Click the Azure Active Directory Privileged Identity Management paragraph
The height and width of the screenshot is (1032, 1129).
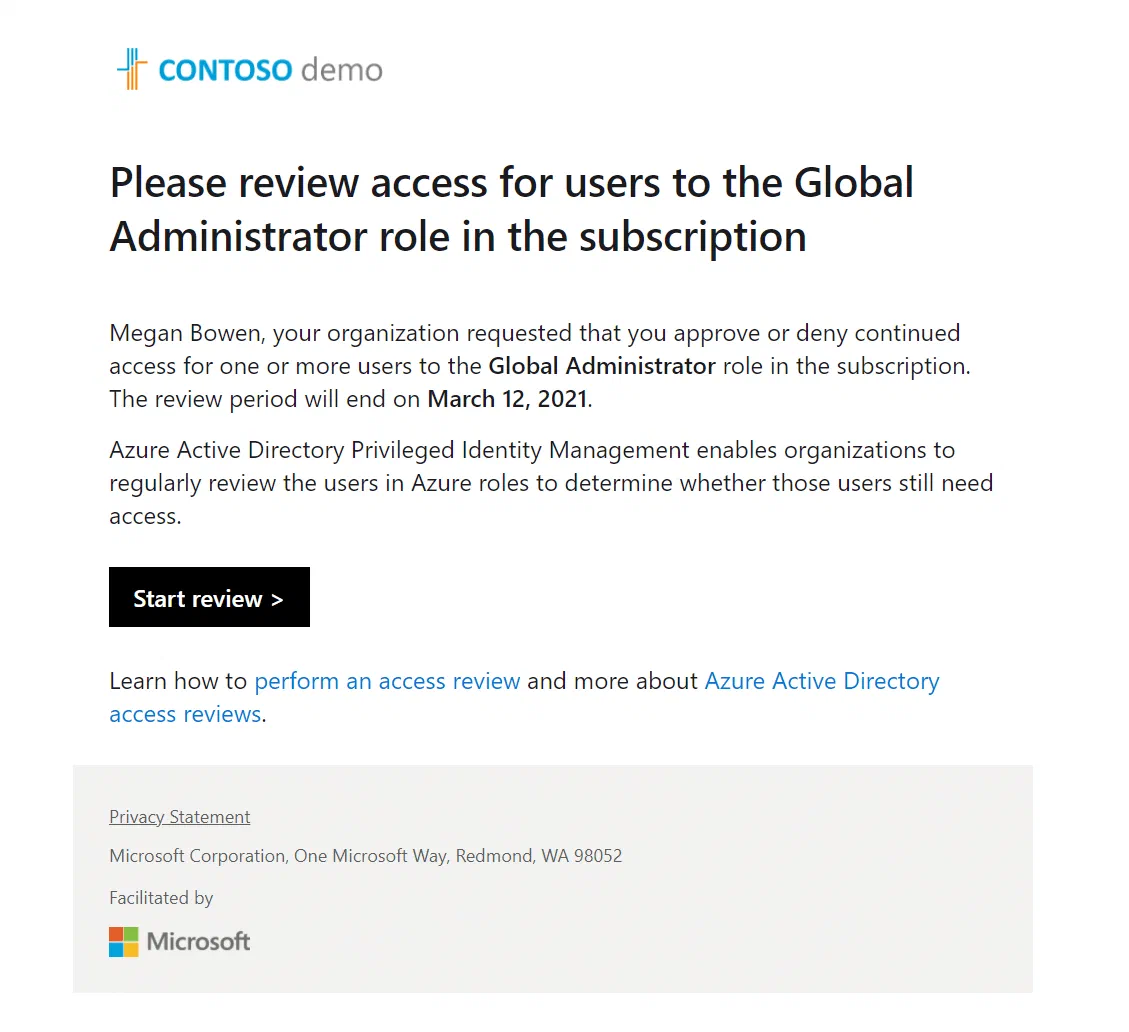(551, 483)
